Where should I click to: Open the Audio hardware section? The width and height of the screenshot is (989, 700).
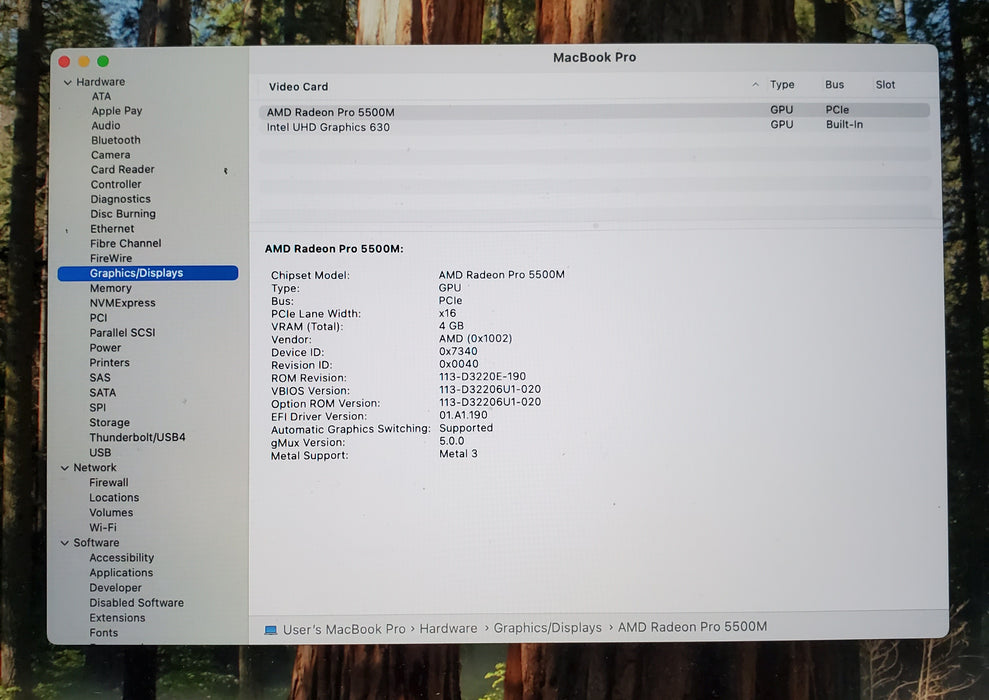tap(105, 125)
